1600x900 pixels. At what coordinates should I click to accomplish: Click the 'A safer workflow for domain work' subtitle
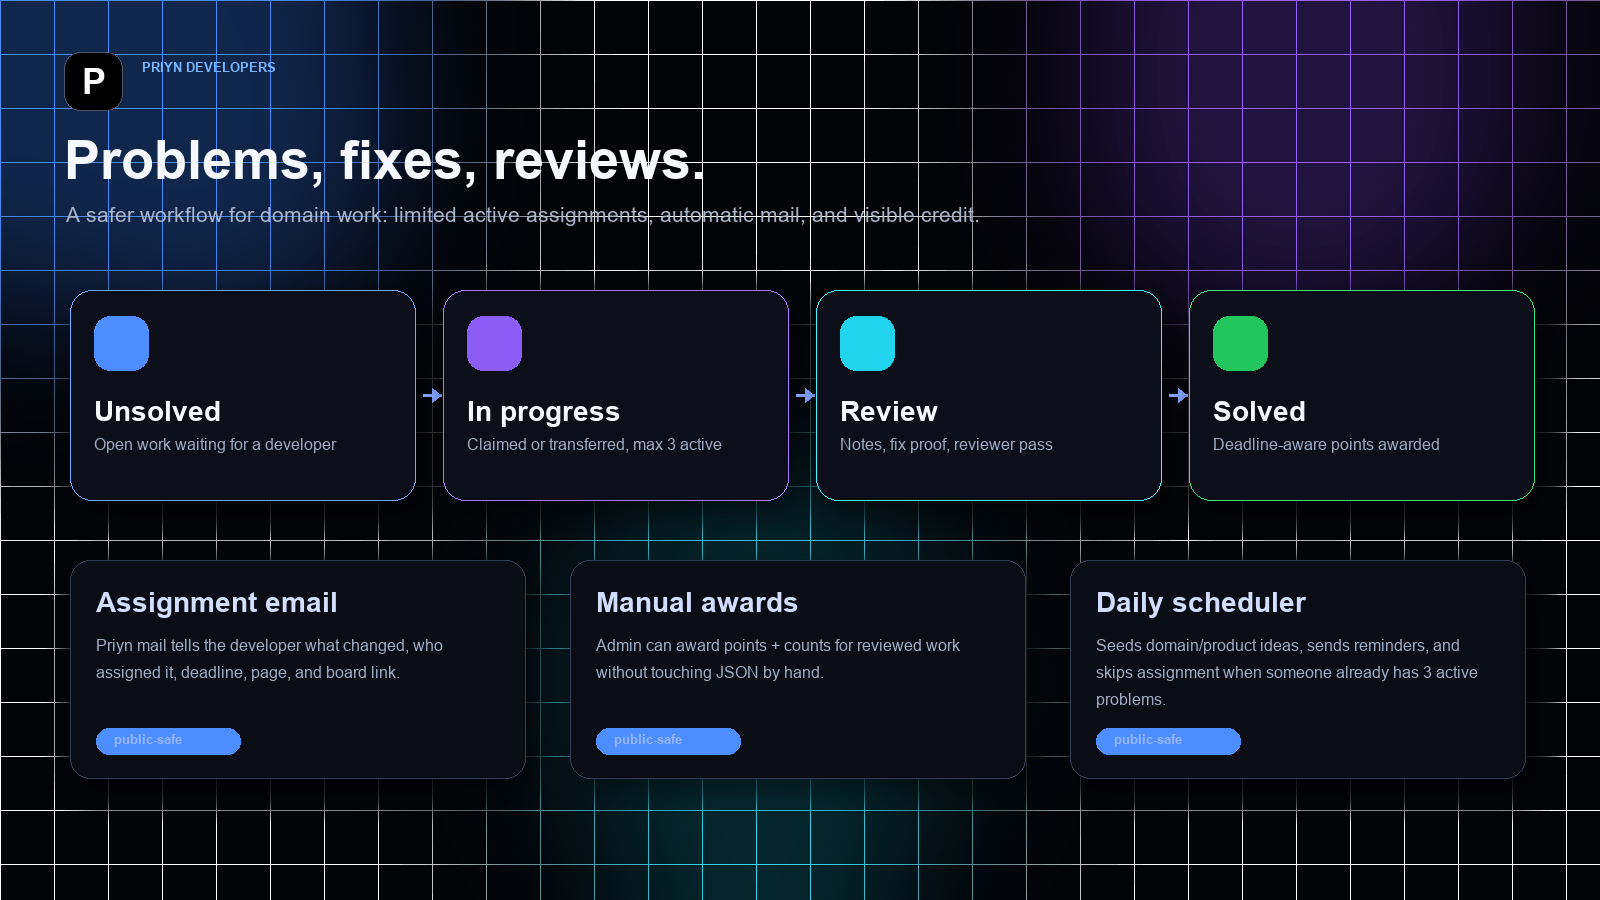(522, 215)
